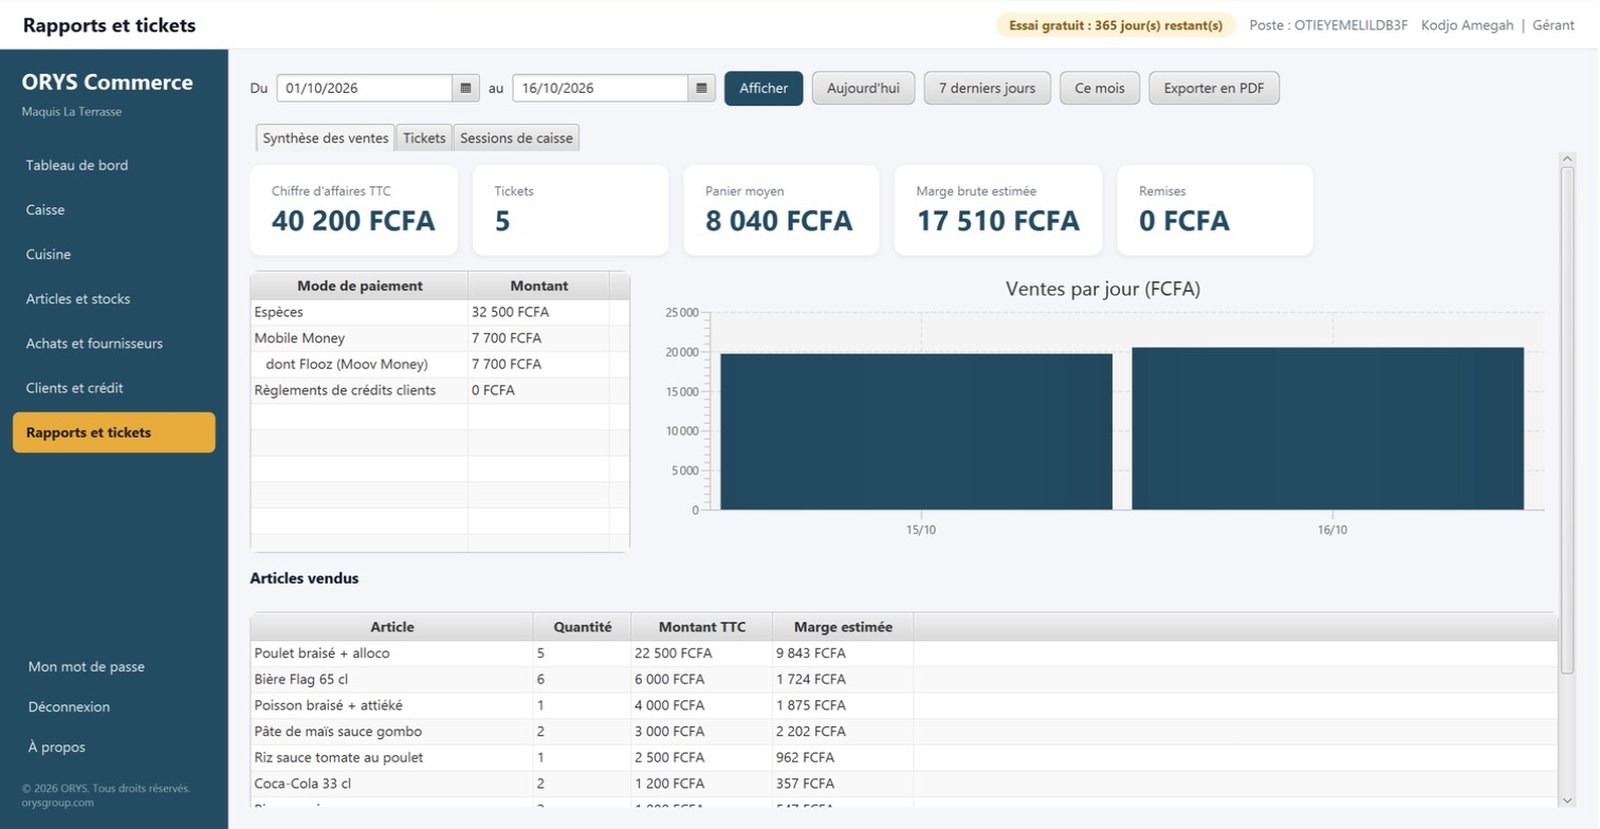Click the vertical scrollbar thumb

(x=1567, y=420)
